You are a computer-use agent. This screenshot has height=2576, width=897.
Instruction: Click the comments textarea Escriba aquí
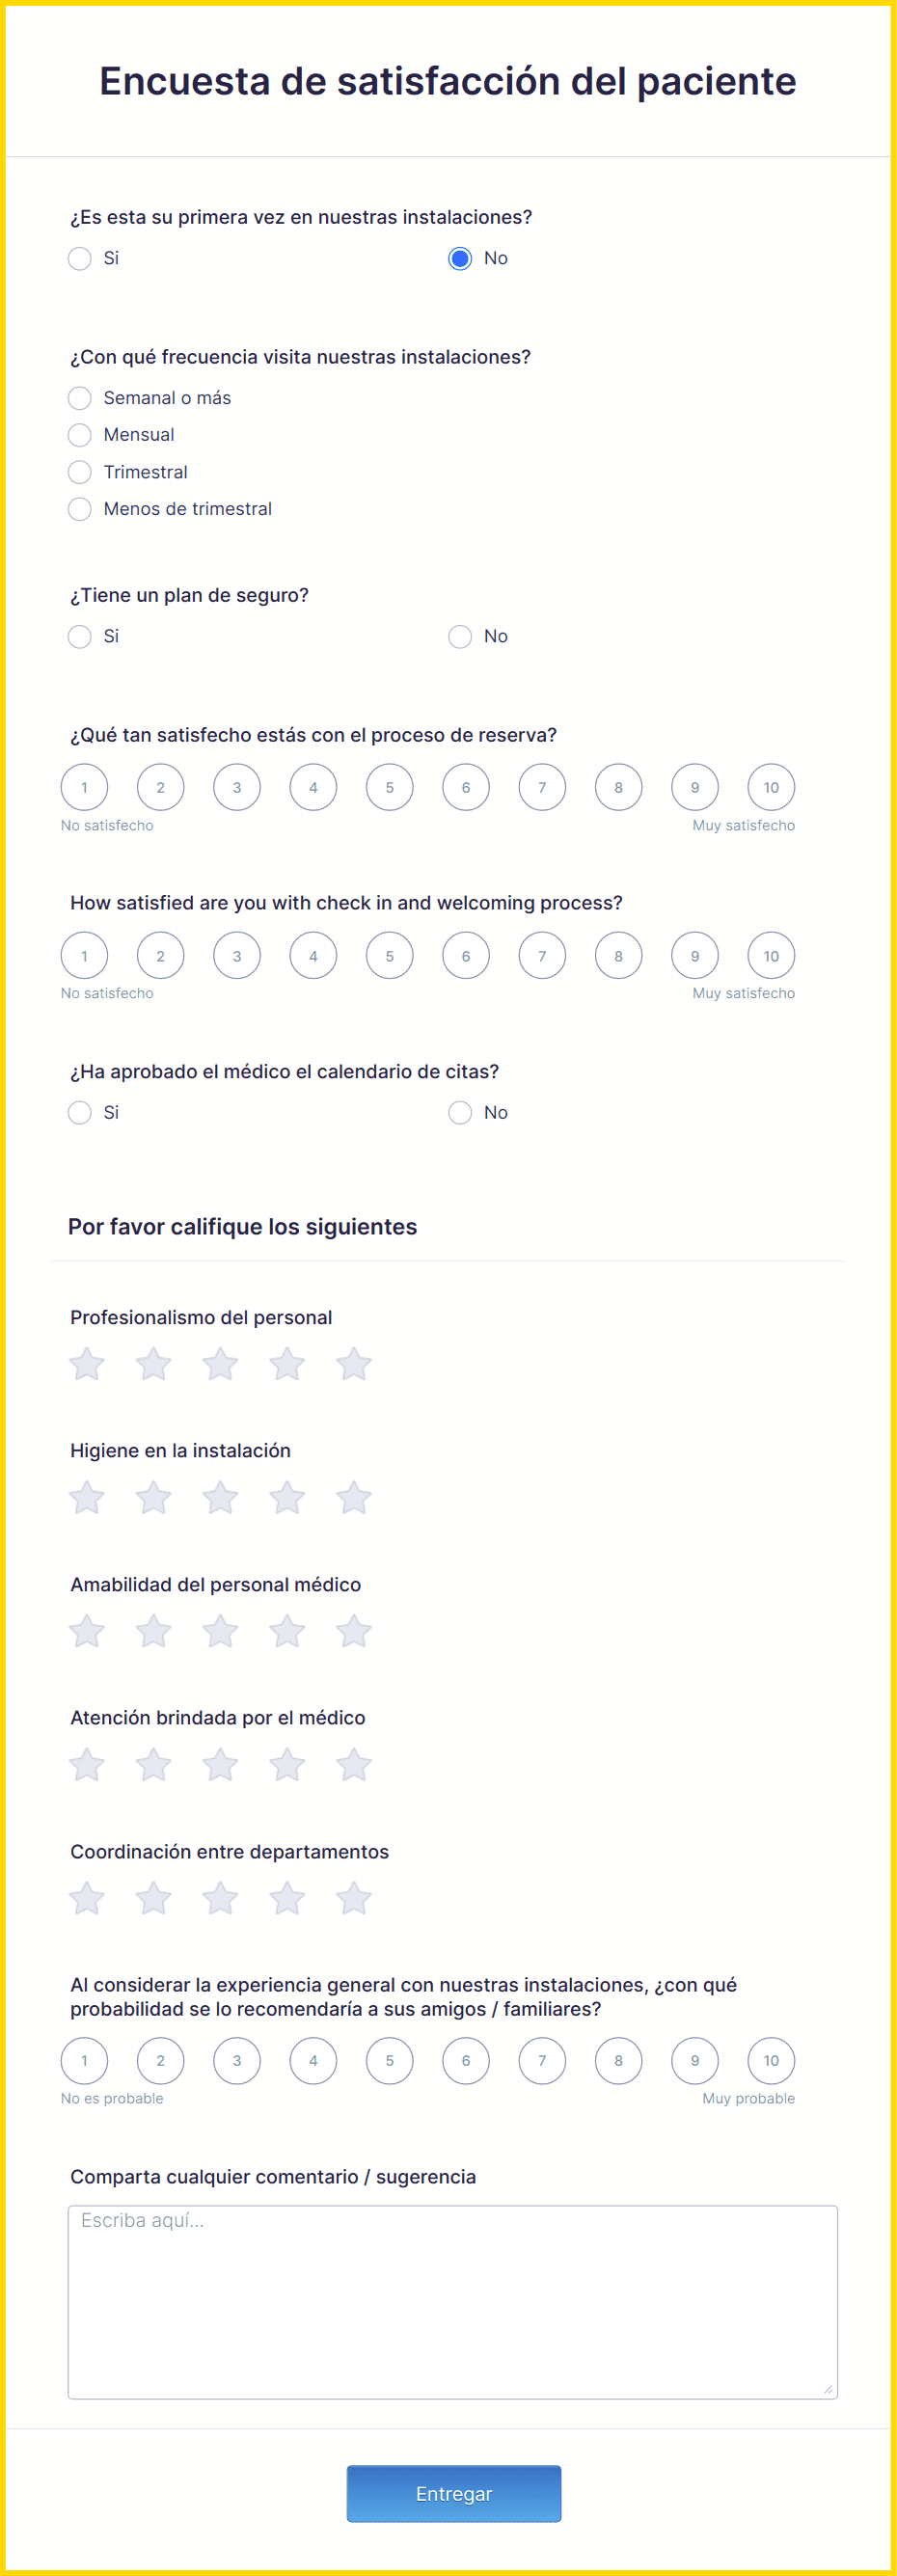point(453,2302)
